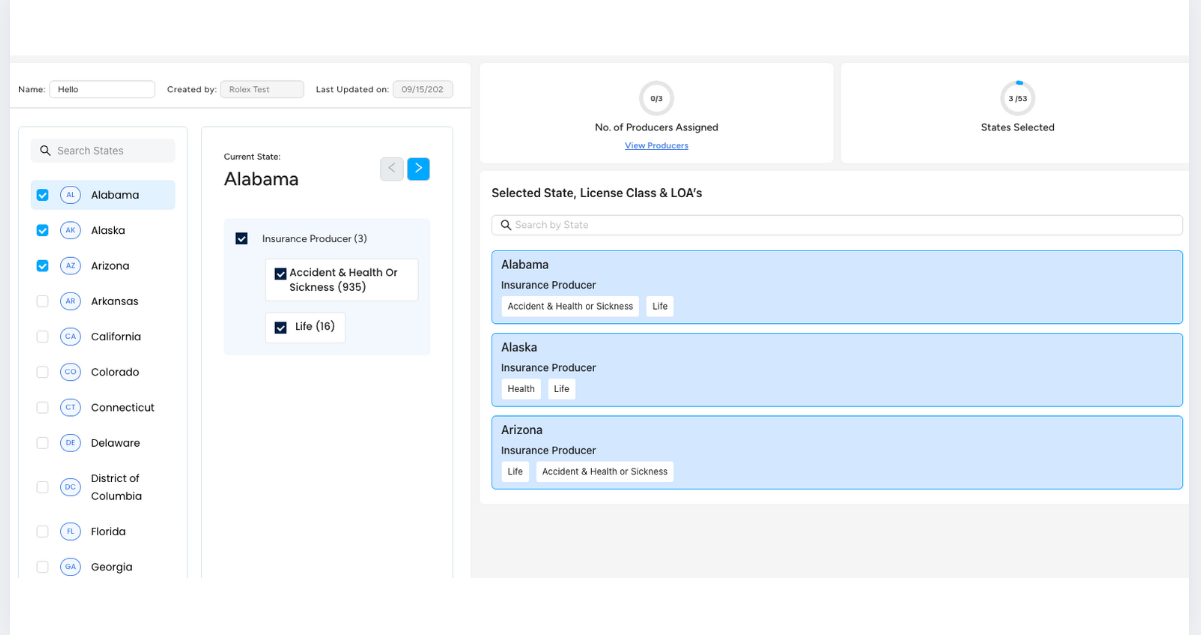Select Colorado in the states list
The width and height of the screenshot is (1201, 635).
(114, 372)
